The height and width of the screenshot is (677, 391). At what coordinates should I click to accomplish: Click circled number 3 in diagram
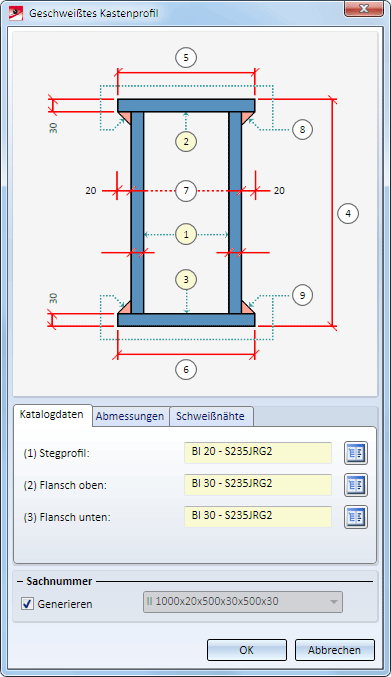click(186, 280)
